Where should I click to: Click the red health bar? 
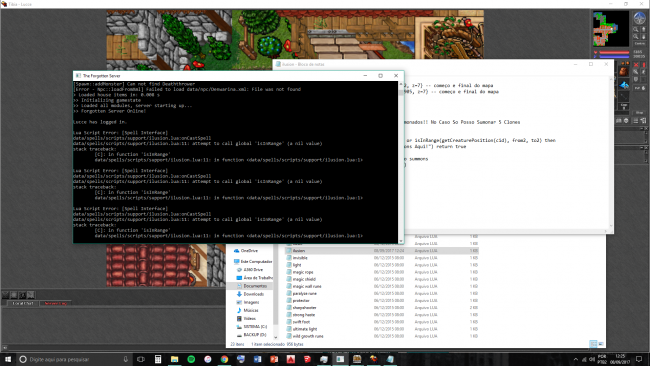click(614, 53)
